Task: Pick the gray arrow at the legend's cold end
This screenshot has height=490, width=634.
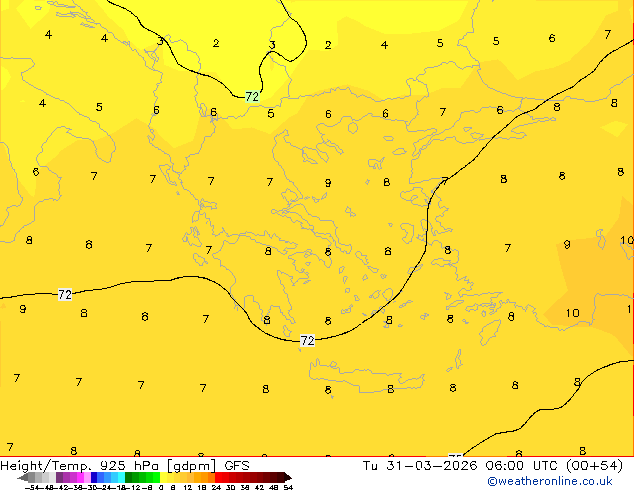Action: coord(23,477)
